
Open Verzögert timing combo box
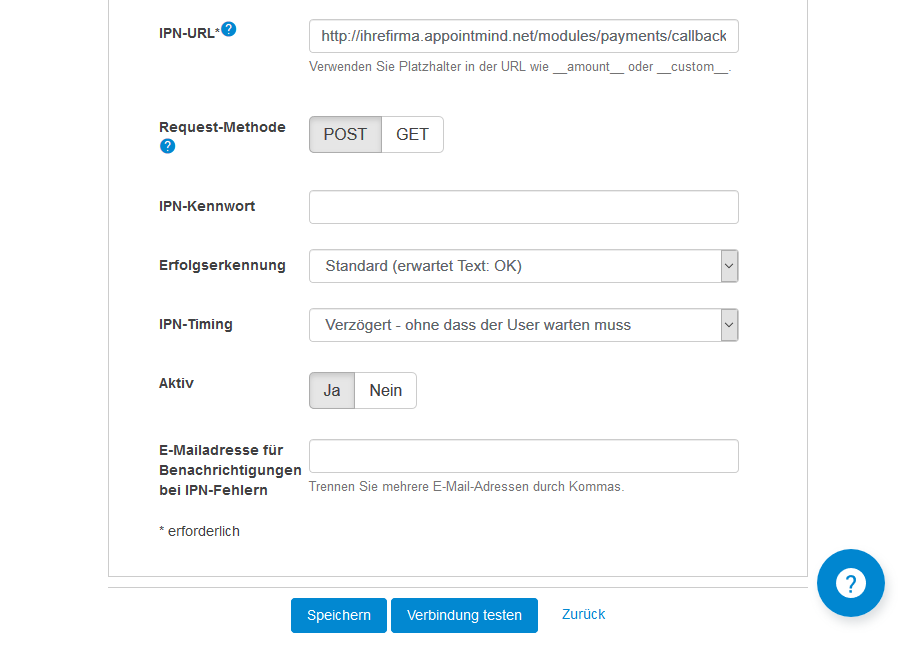(x=523, y=325)
